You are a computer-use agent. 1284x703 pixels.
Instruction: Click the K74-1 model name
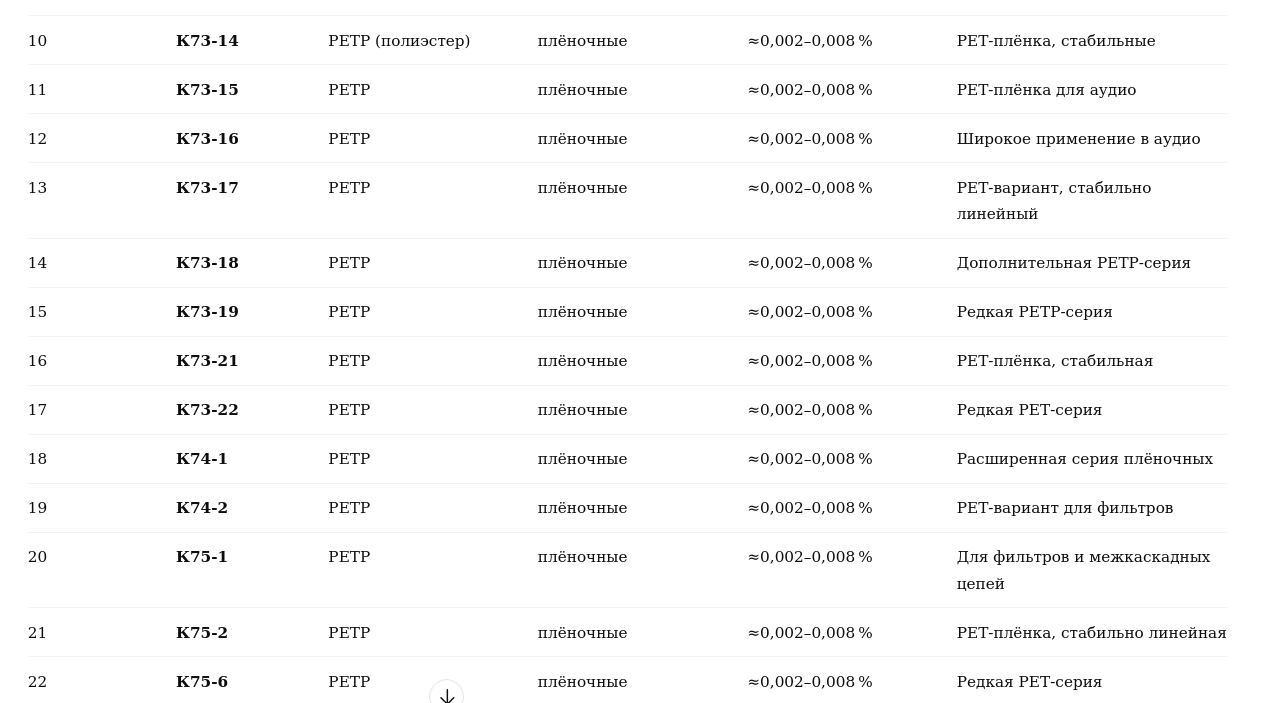coord(202,459)
